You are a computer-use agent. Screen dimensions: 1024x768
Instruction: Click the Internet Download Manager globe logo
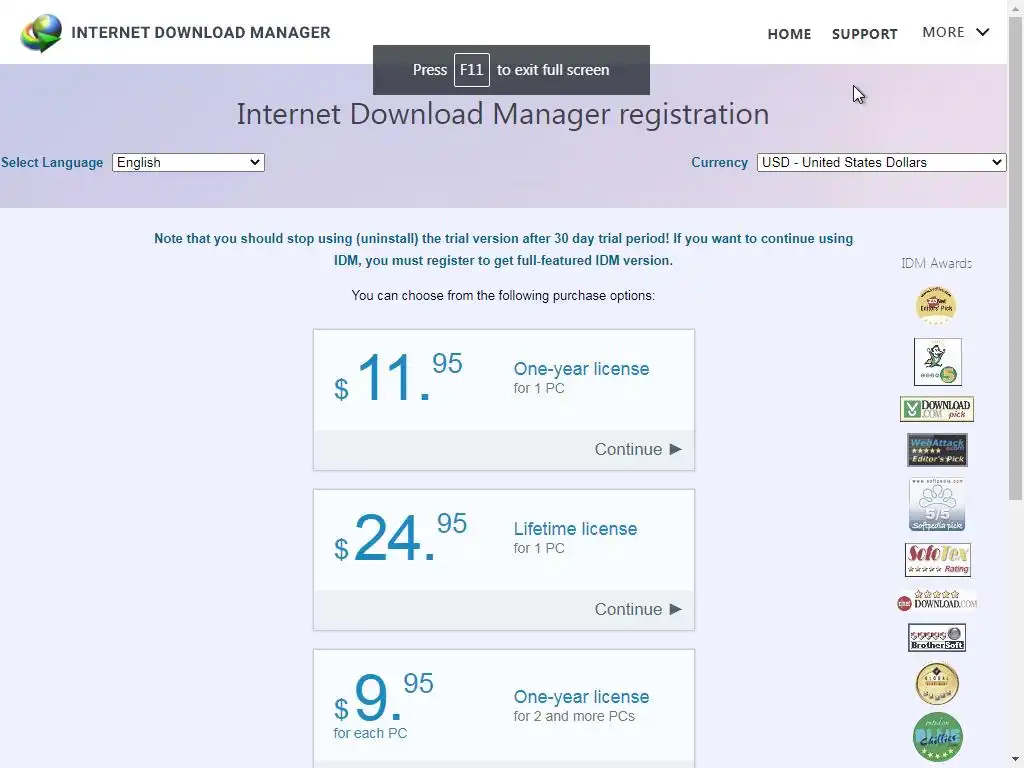click(x=41, y=33)
